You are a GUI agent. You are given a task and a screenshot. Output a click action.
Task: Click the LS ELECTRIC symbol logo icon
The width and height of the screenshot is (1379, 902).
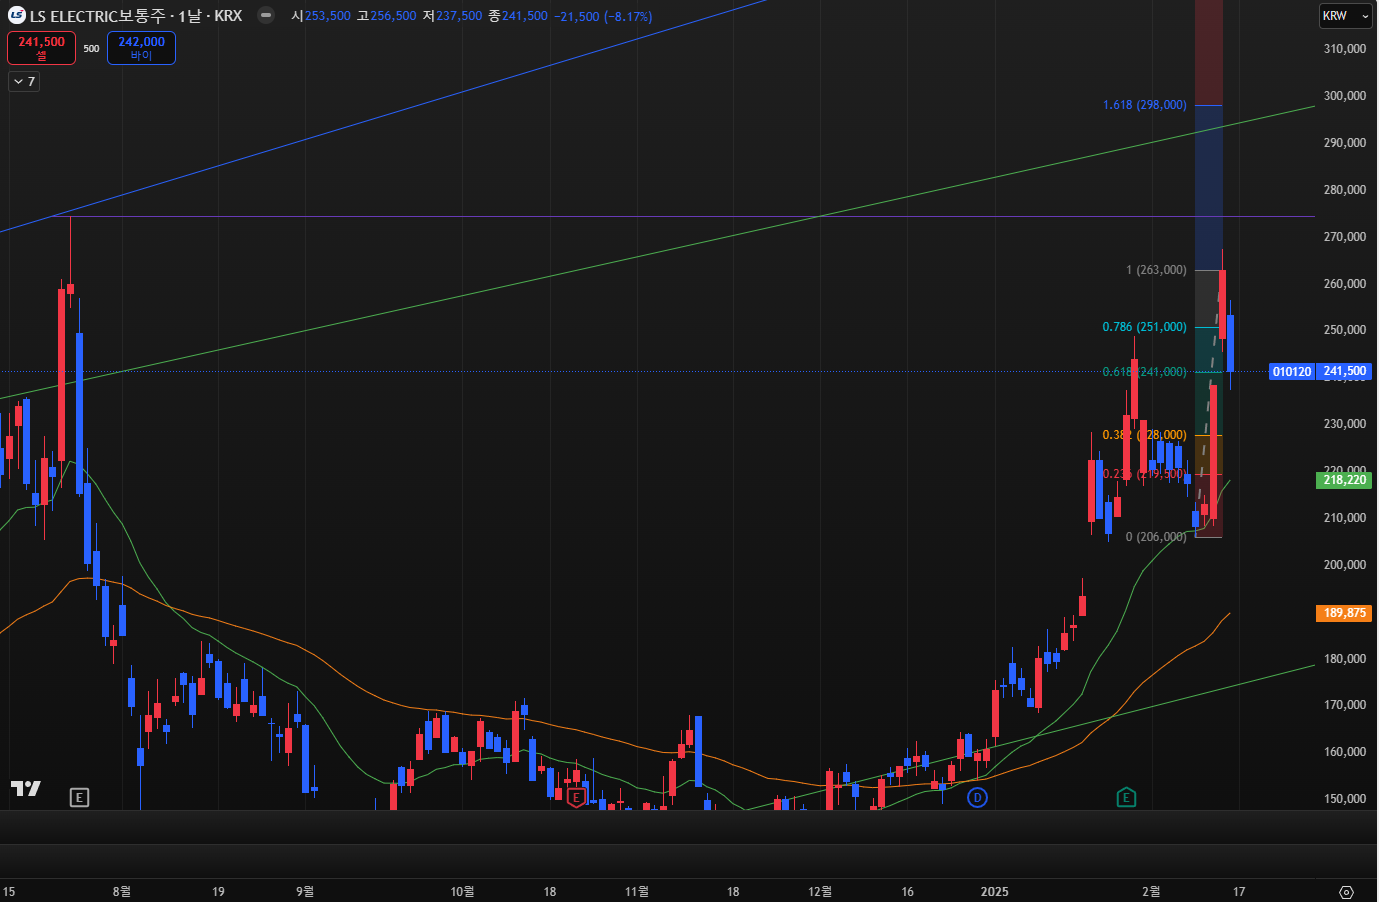point(17,15)
